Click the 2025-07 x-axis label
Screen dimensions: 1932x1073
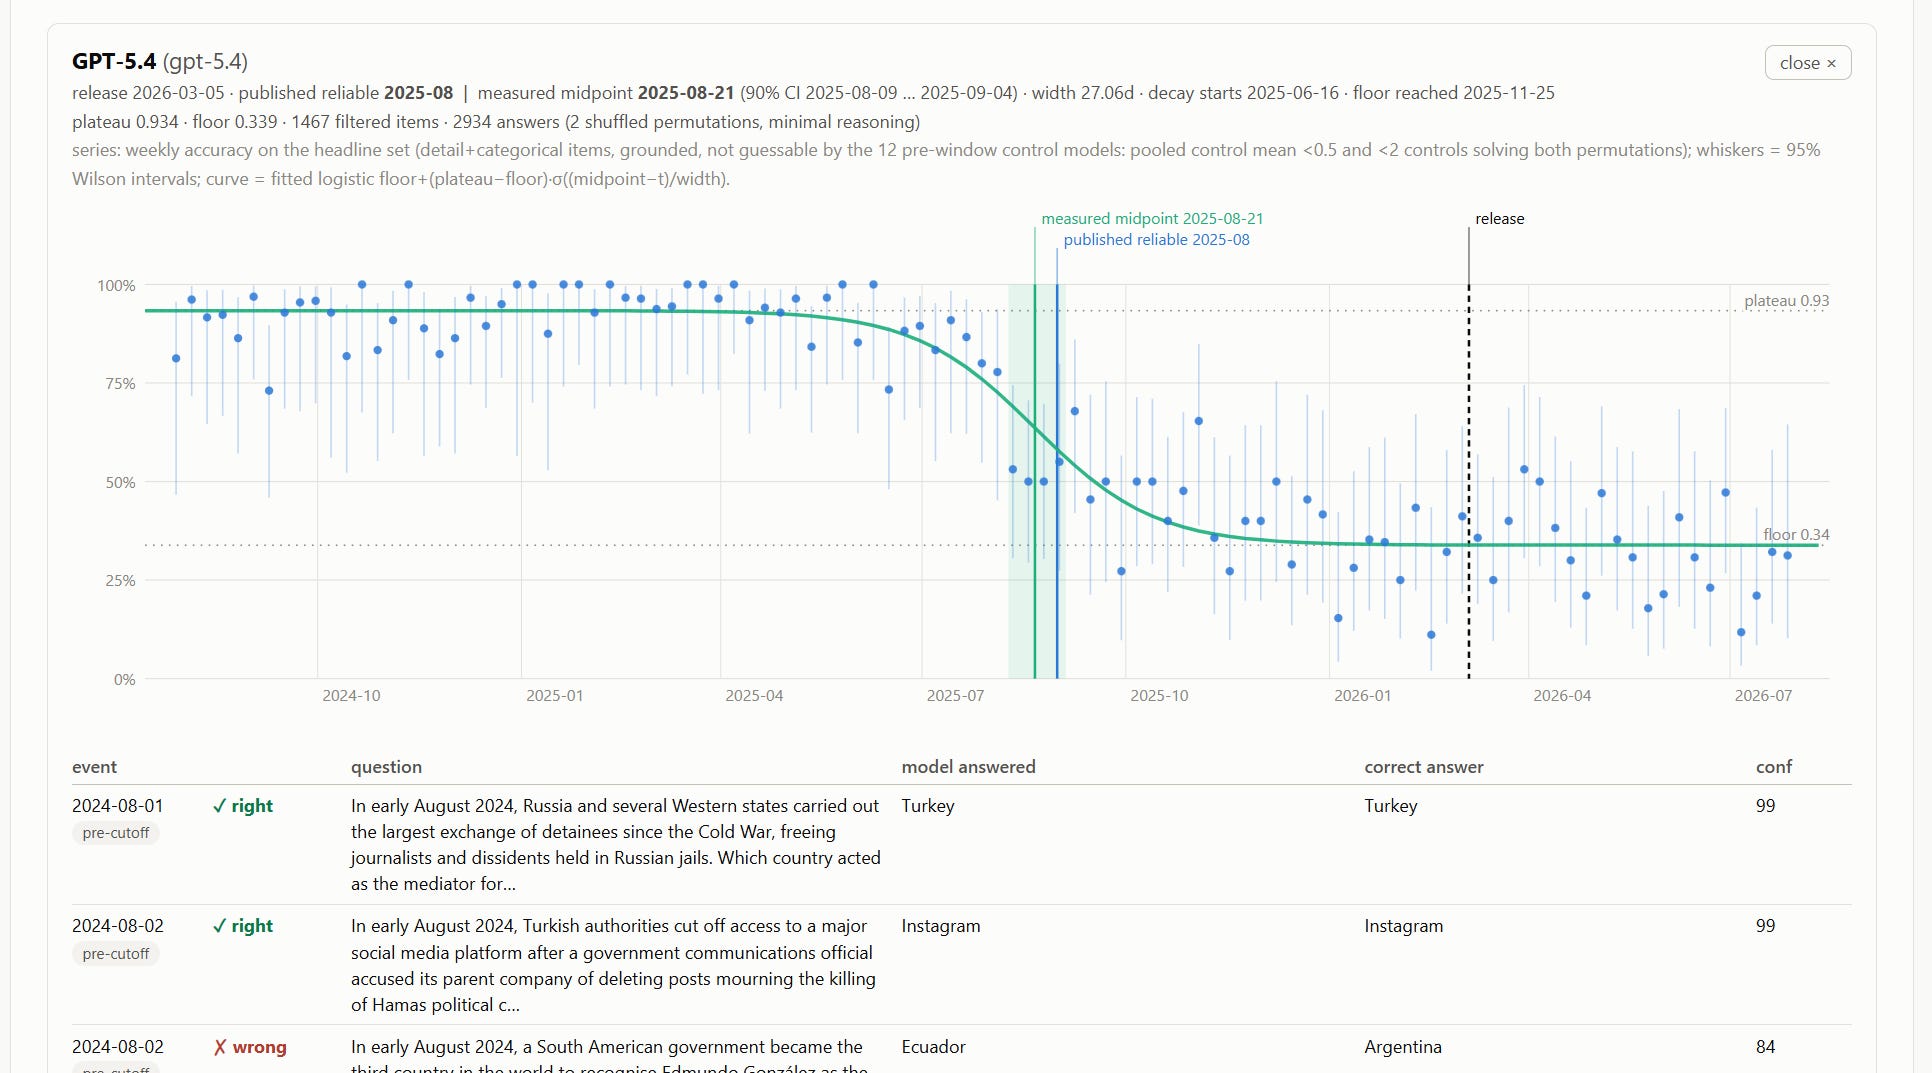[x=955, y=696]
